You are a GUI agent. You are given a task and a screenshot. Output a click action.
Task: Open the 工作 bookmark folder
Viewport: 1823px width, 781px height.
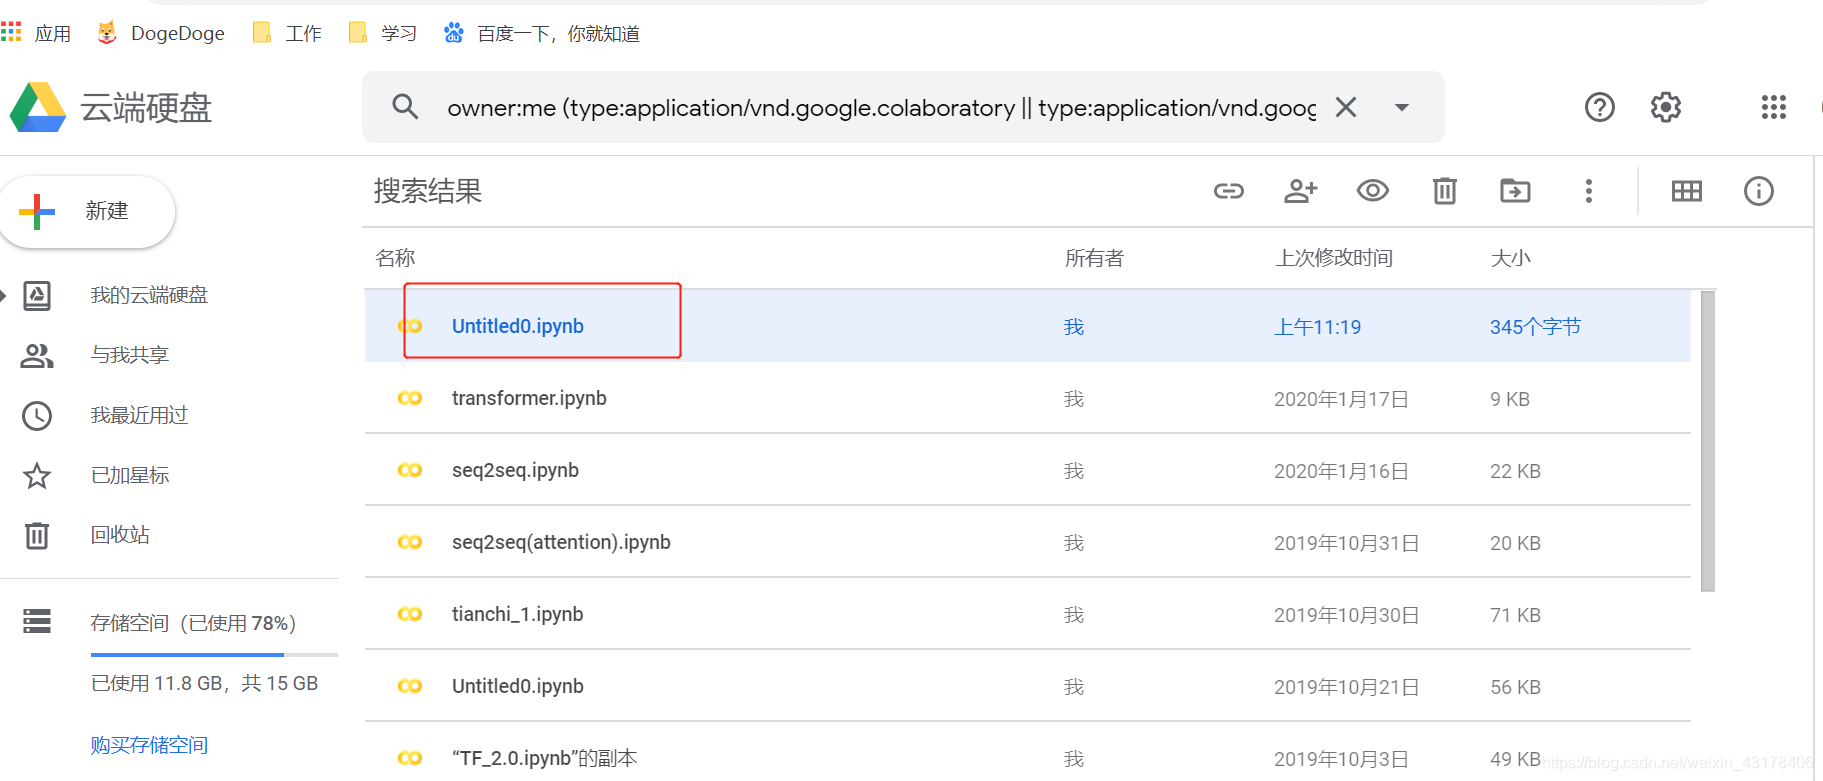click(288, 33)
